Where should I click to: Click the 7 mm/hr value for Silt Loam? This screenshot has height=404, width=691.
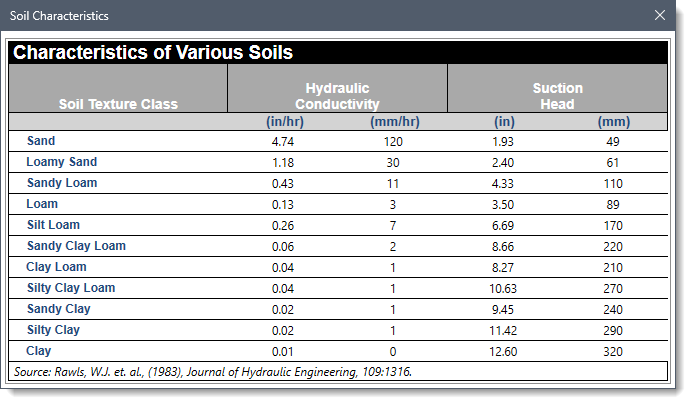pyautogui.click(x=393, y=226)
